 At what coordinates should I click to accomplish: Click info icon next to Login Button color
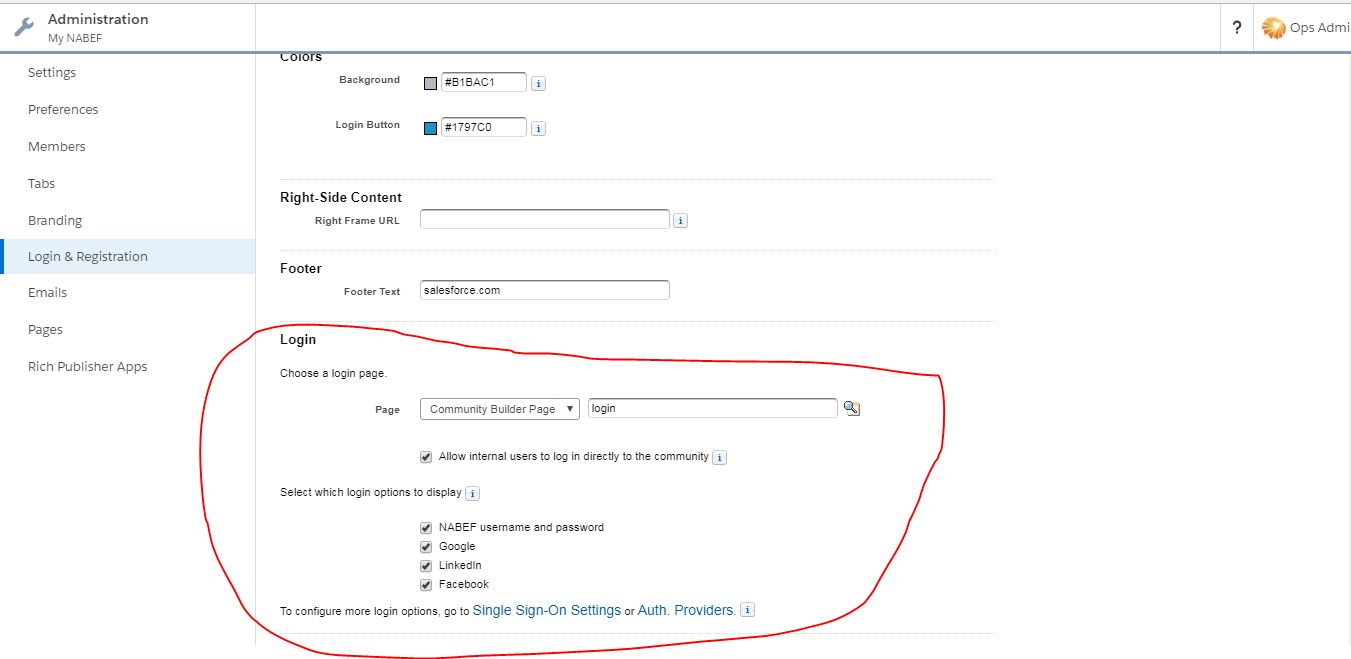(538, 129)
